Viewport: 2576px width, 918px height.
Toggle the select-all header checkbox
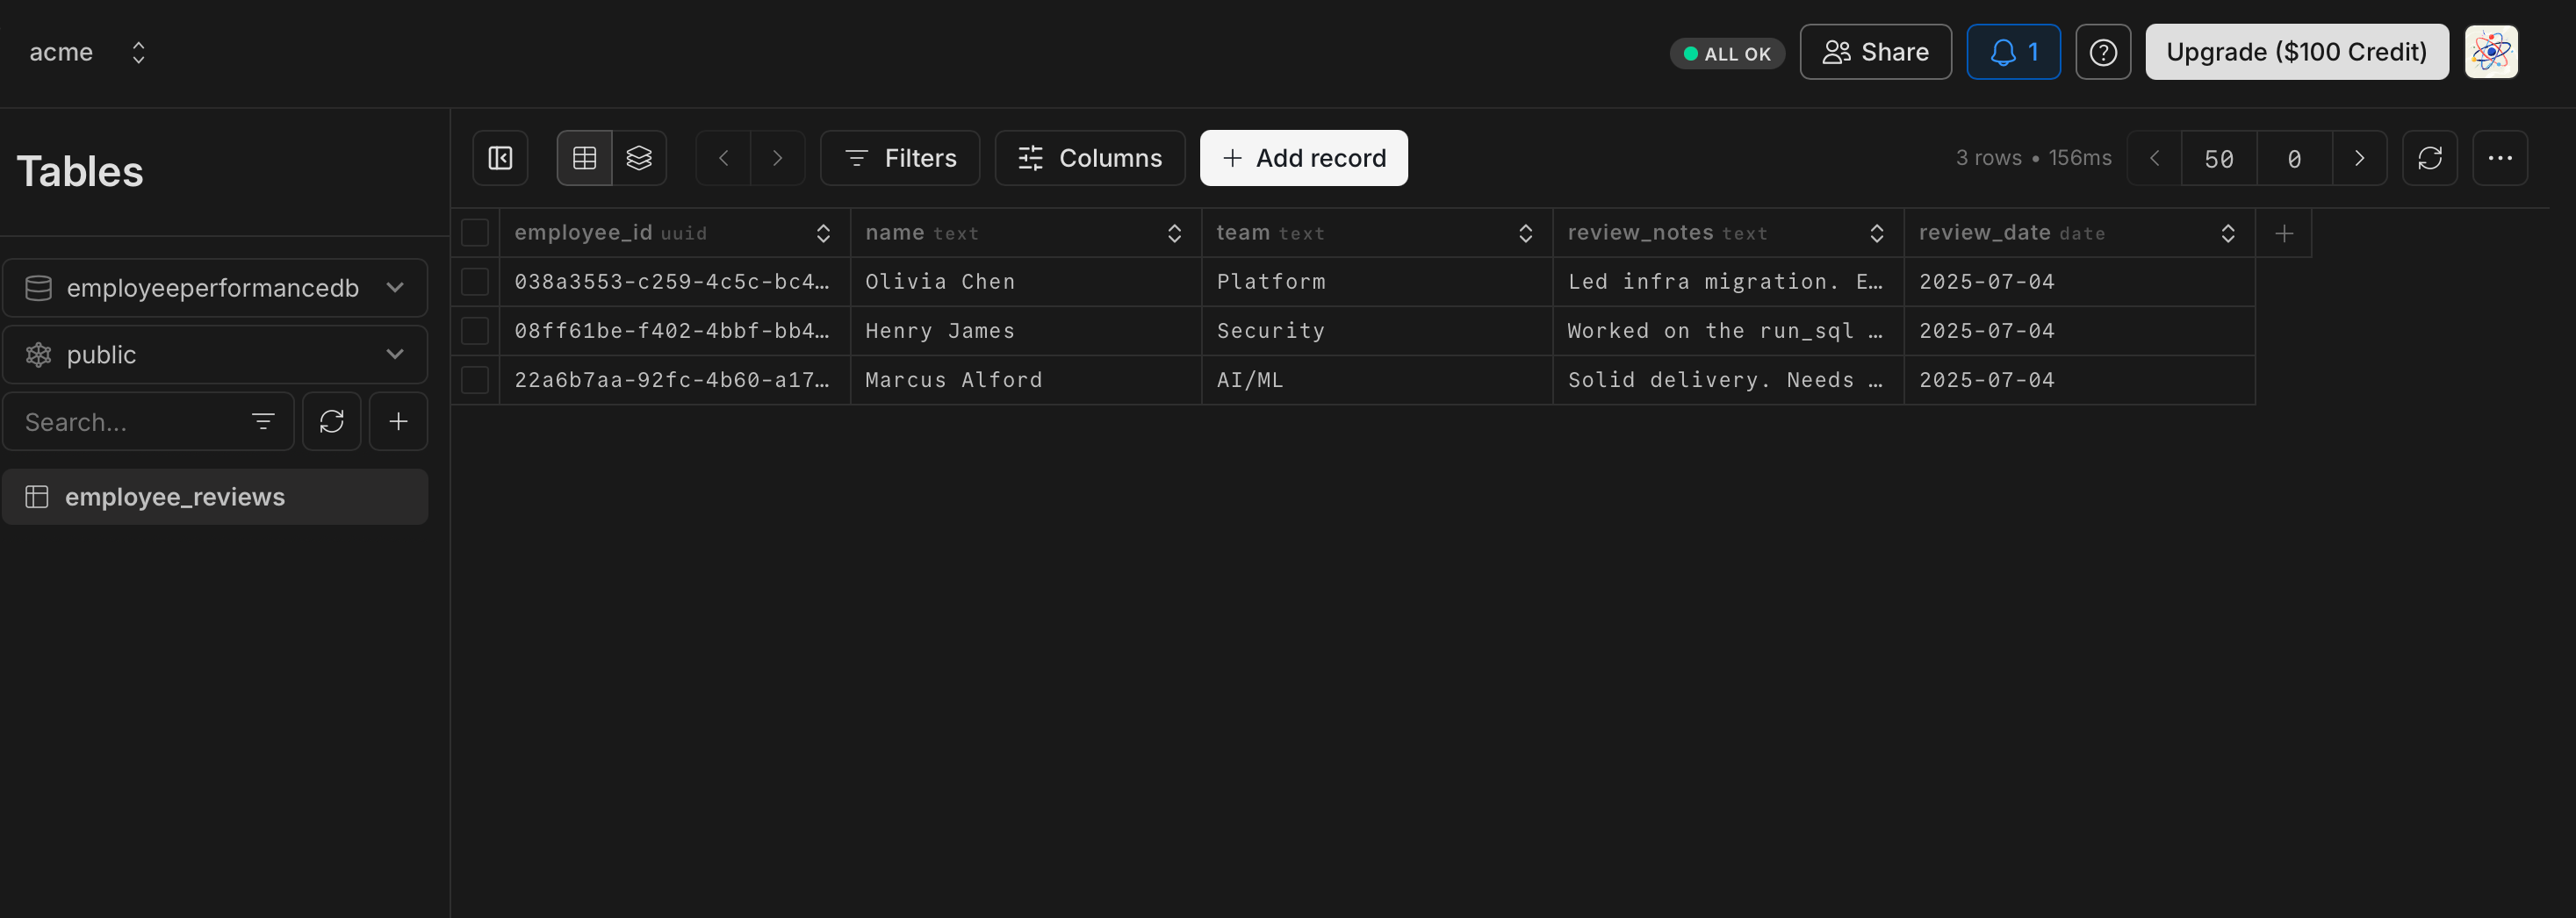click(475, 233)
